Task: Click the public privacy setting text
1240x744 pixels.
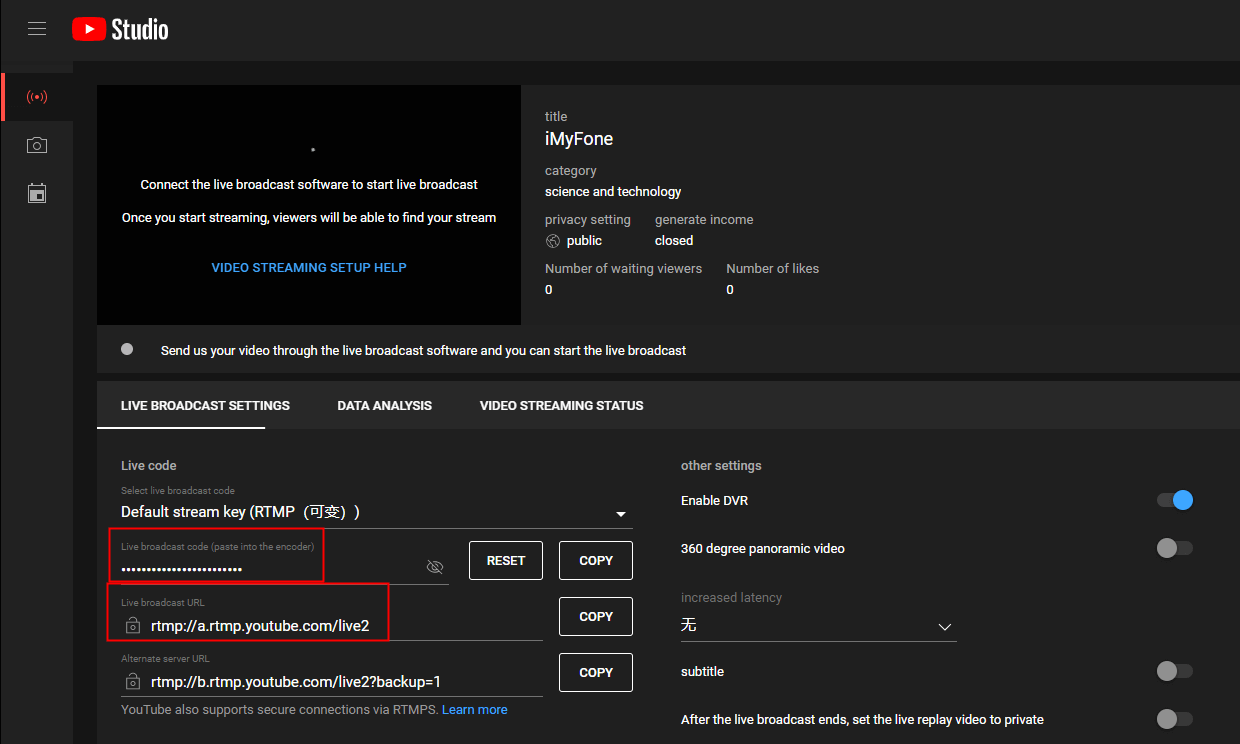Action: tap(584, 241)
